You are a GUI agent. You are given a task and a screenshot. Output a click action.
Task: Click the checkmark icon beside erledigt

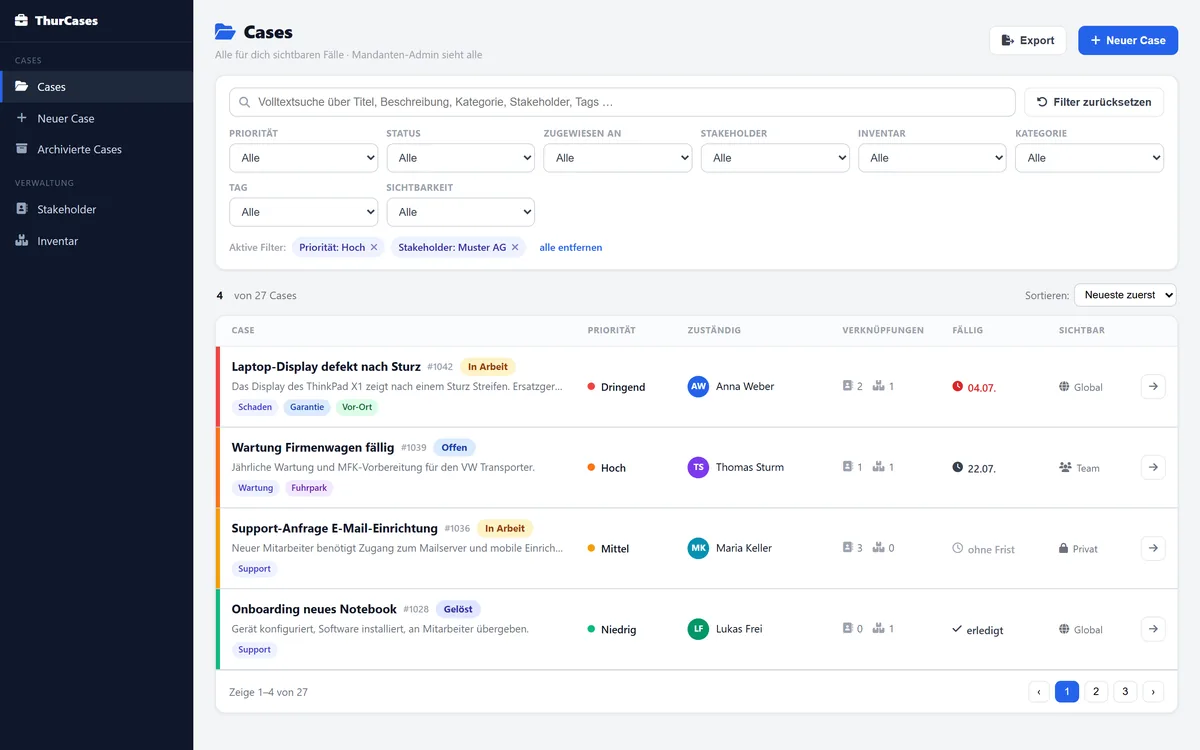[957, 629]
